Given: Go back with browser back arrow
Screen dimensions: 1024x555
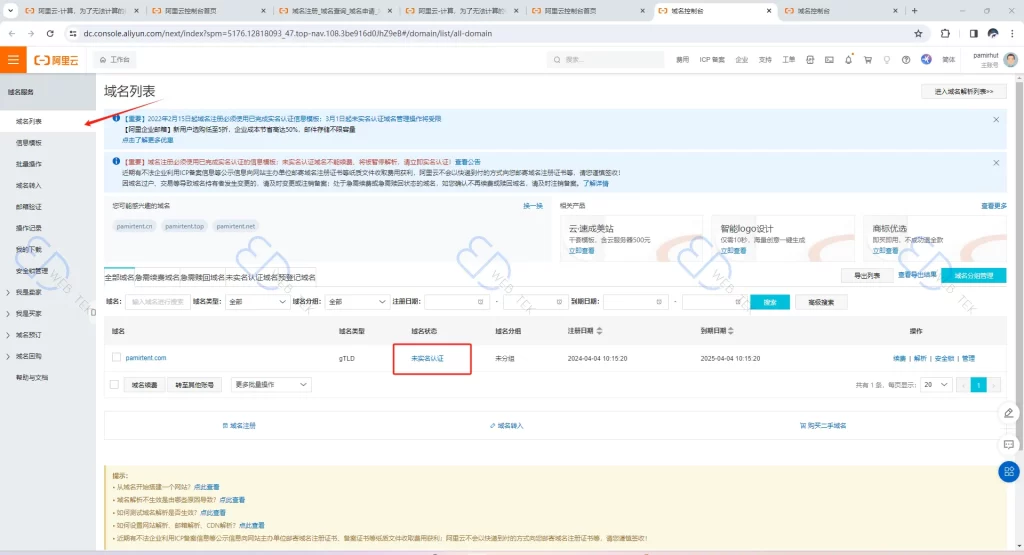Looking at the screenshot, I should click(x=12, y=33).
